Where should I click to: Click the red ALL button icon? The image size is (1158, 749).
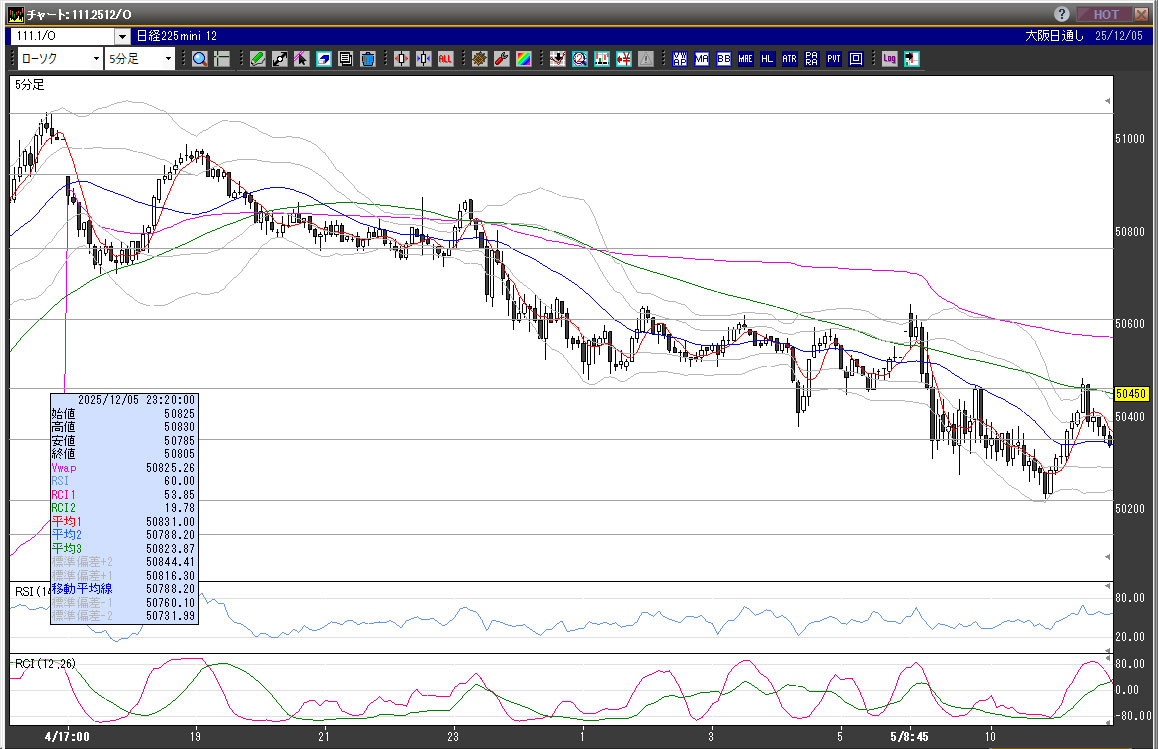click(x=445, y=59)
